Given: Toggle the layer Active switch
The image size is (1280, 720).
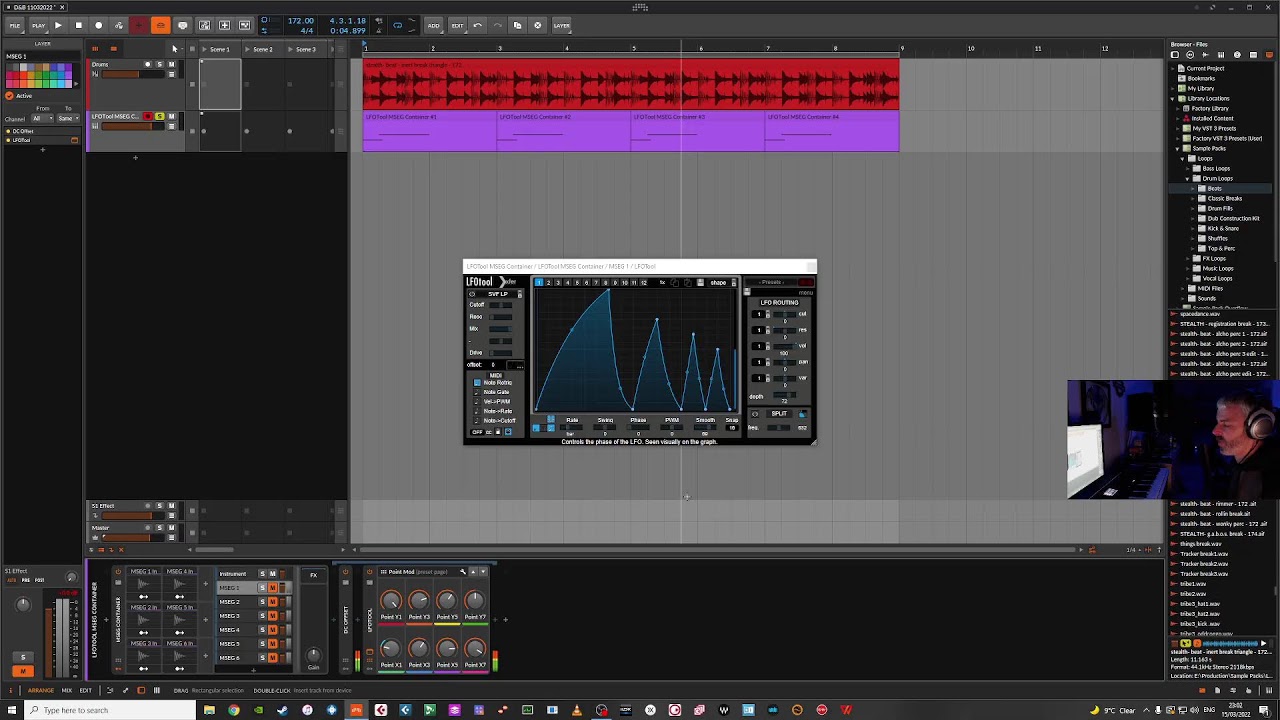Looking at the screenshot, I should pos(9,96).
